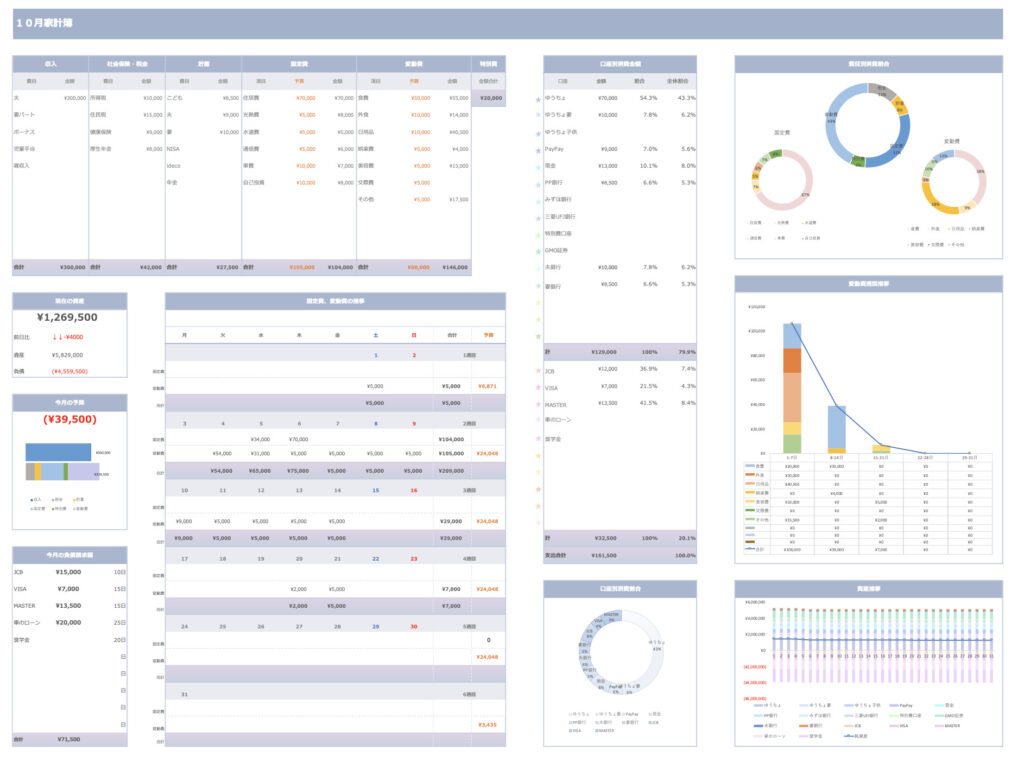The height and width of the screenshot is (763, 1024).
Task: Click the star beside MASTER in account table
Action: (x=538, y=405)
